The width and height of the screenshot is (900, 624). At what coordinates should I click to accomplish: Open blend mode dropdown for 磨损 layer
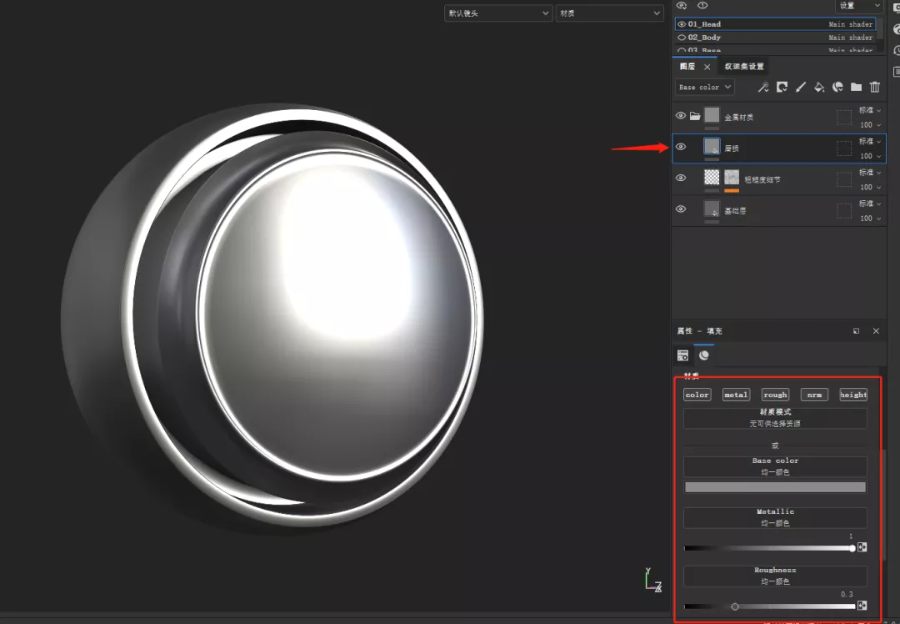(870, 141)
